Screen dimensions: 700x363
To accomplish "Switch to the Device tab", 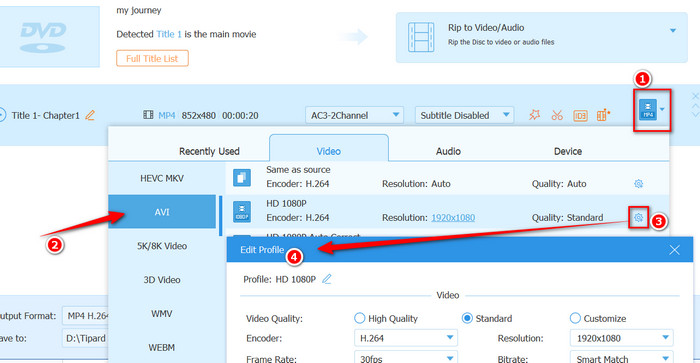I will point(568,151).
